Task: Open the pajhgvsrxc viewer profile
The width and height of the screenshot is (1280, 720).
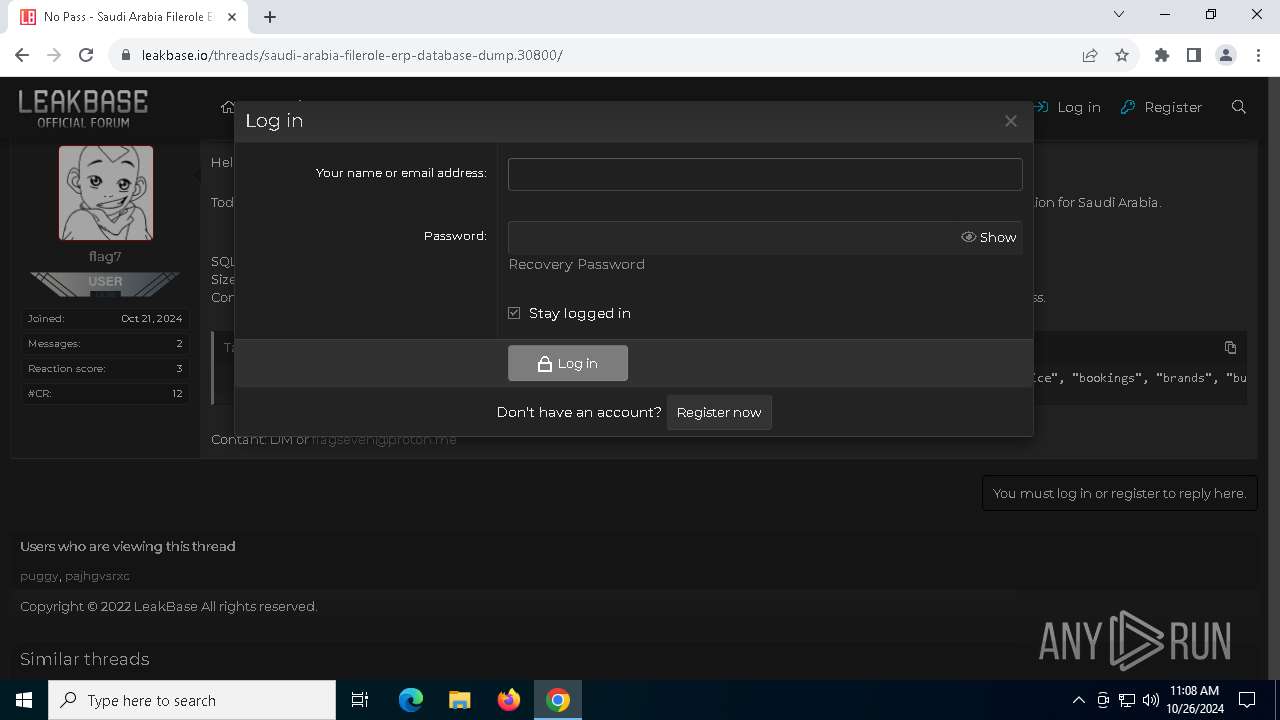Action: pyautogui.click(x=97, y=576)
